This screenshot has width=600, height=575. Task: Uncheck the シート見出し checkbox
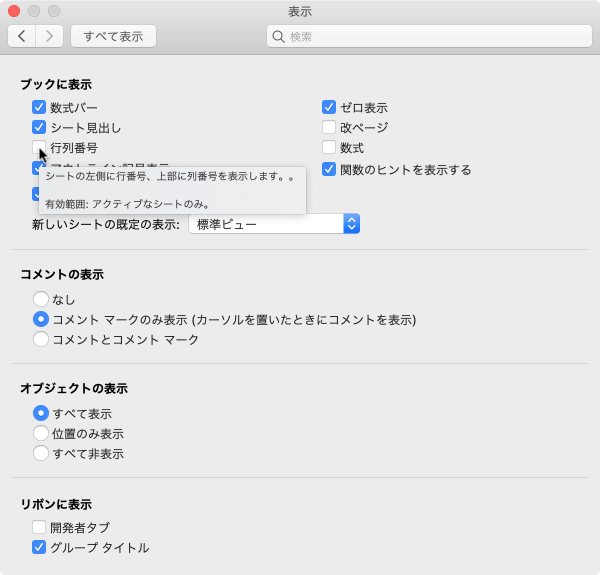(39, 127)
